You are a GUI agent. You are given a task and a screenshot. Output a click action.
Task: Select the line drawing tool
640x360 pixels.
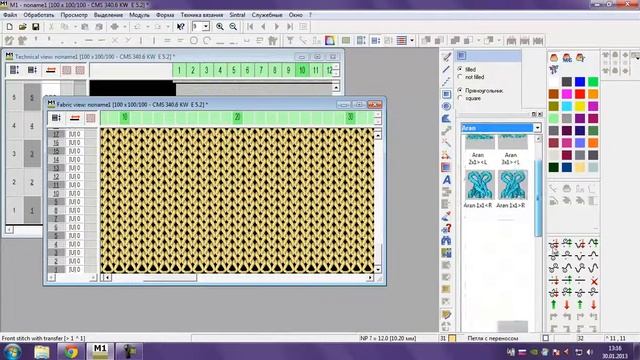pos(447,69)
